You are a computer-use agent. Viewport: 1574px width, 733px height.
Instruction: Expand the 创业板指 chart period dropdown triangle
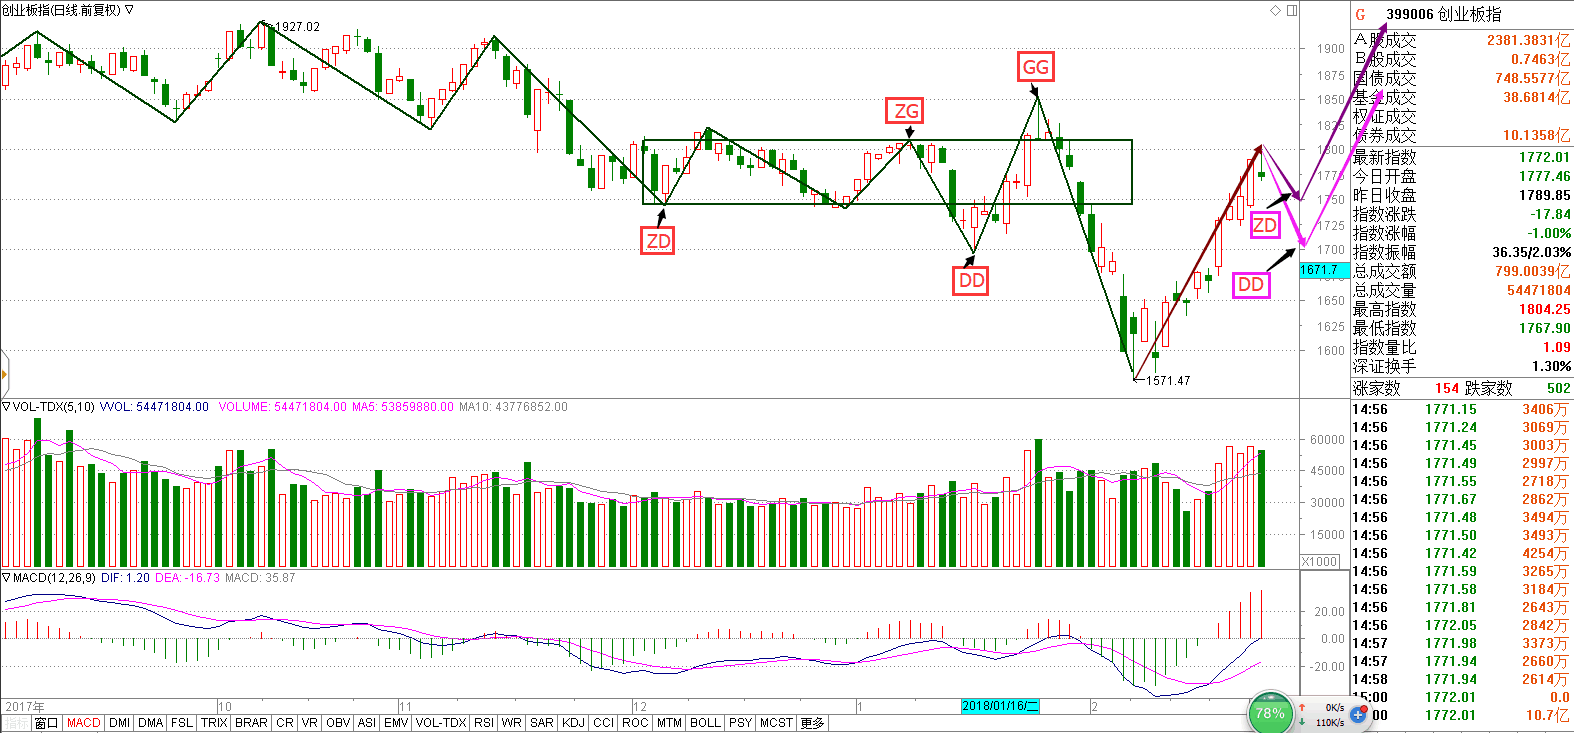(129, 10)
